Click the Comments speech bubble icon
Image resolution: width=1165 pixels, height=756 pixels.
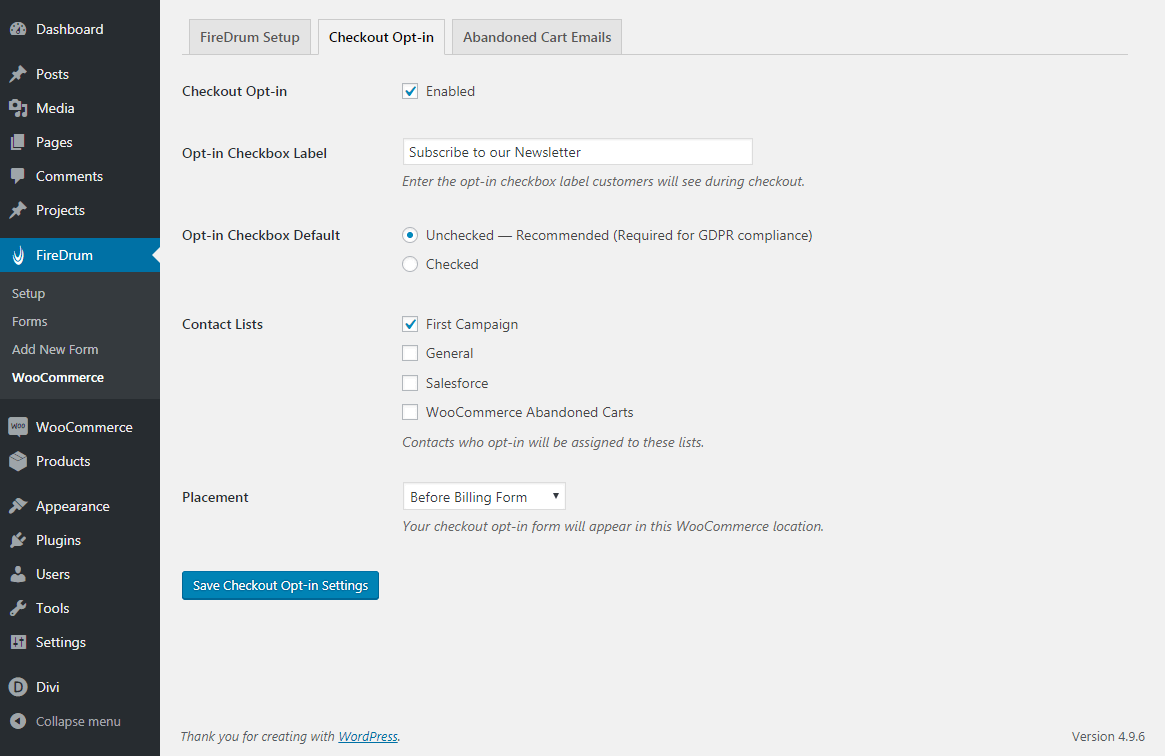point(17,176)
